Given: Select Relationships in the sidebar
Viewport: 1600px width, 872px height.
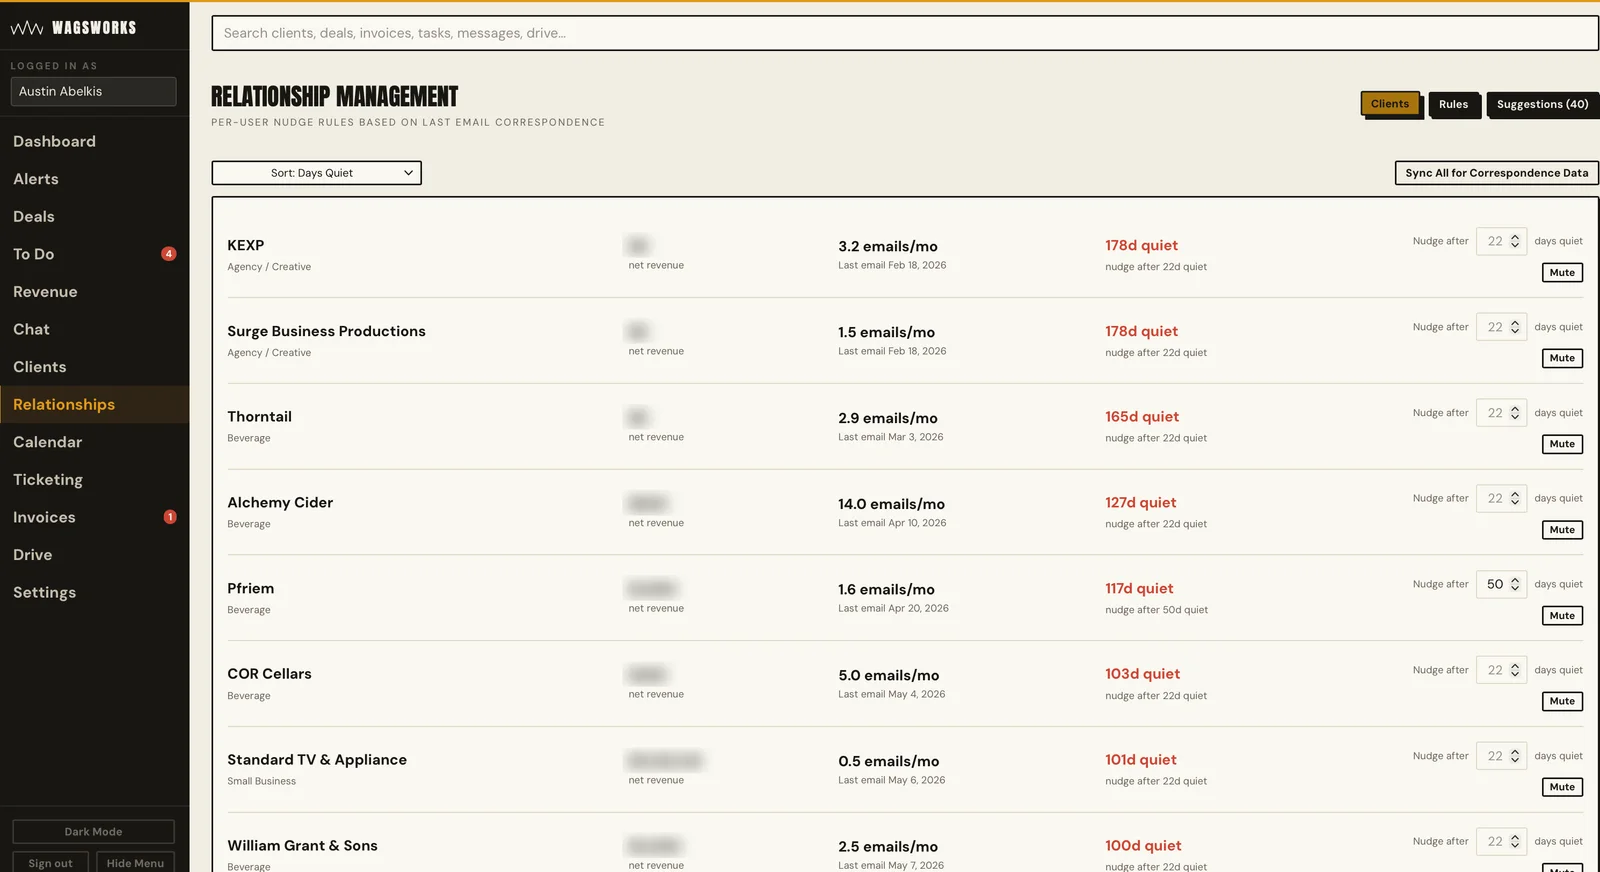Looking at the screenshot, I should [x=95, y=404].
